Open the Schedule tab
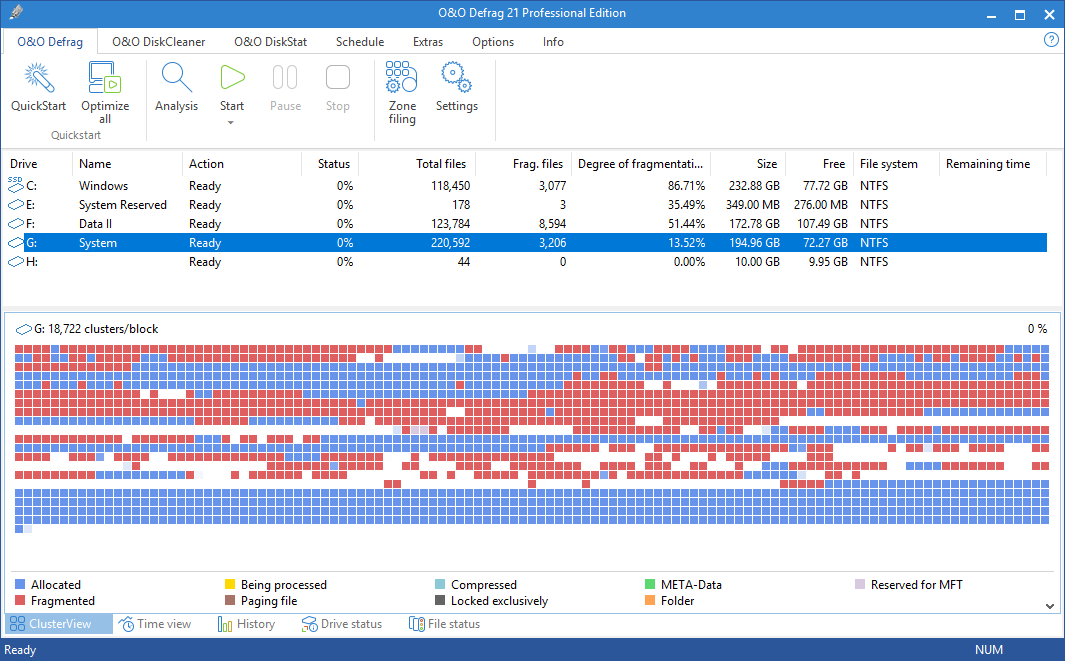The image size is (1065, 661). pos(360,41)
